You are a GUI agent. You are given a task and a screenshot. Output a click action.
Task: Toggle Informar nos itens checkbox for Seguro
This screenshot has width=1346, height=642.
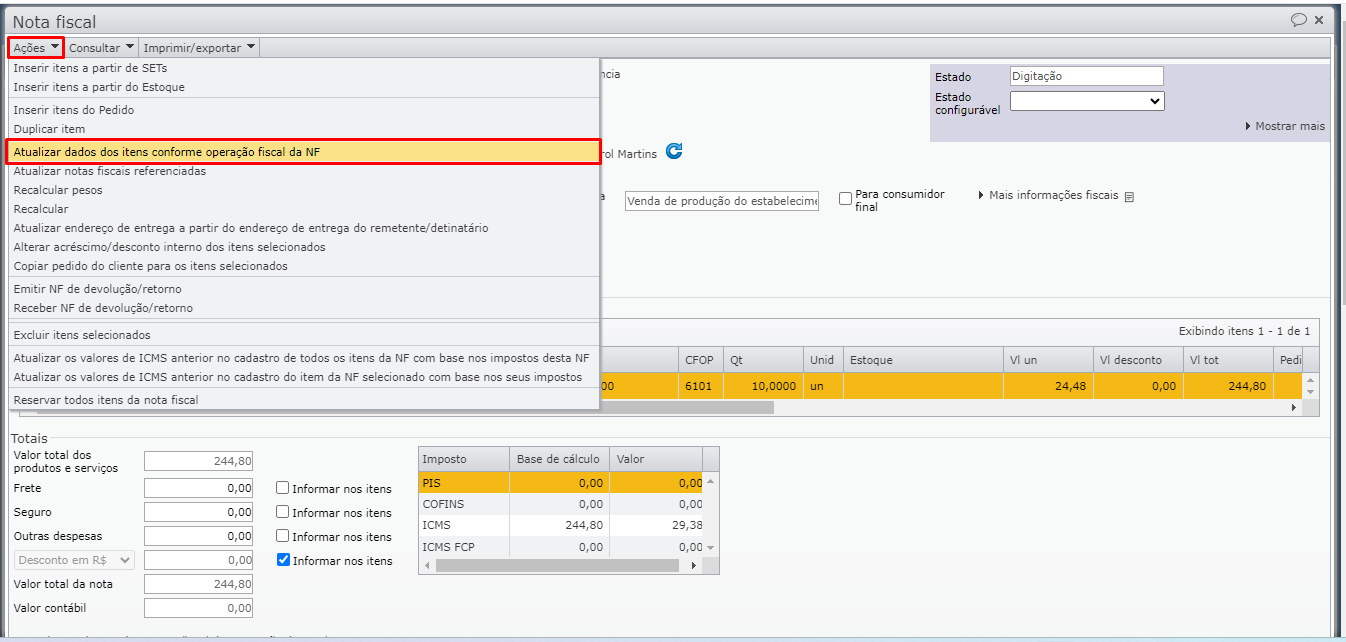pos(283,513)
